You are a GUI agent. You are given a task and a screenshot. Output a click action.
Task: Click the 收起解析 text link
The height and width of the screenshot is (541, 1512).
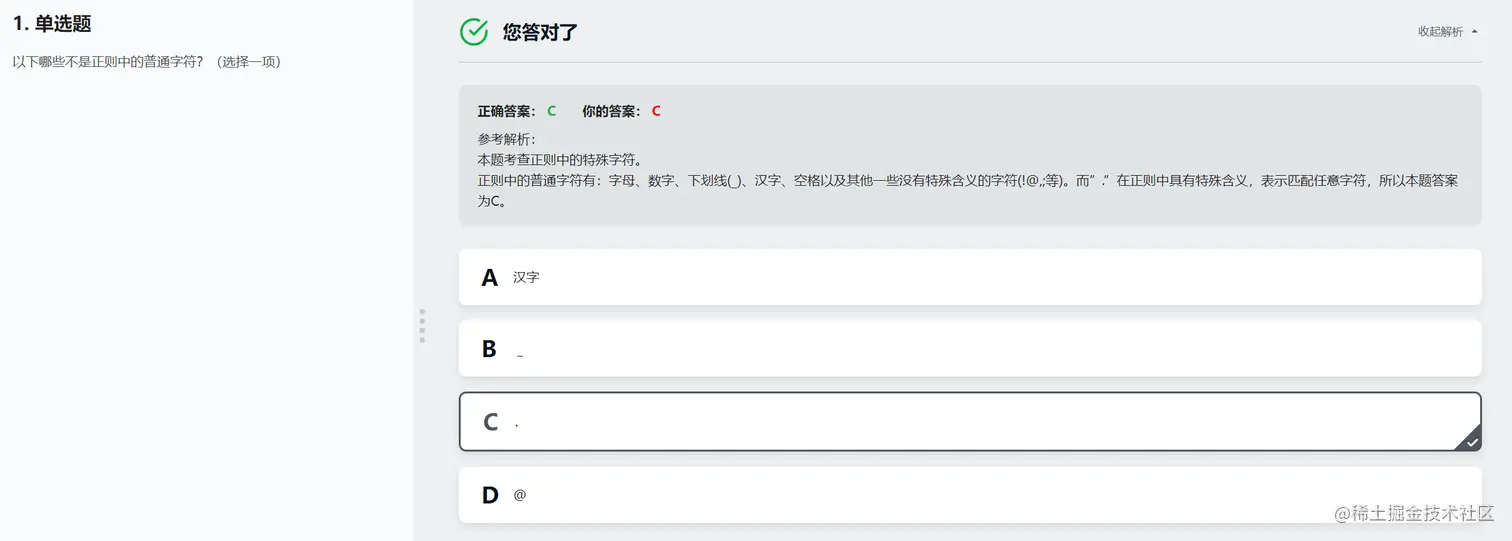pos(1440,32)
